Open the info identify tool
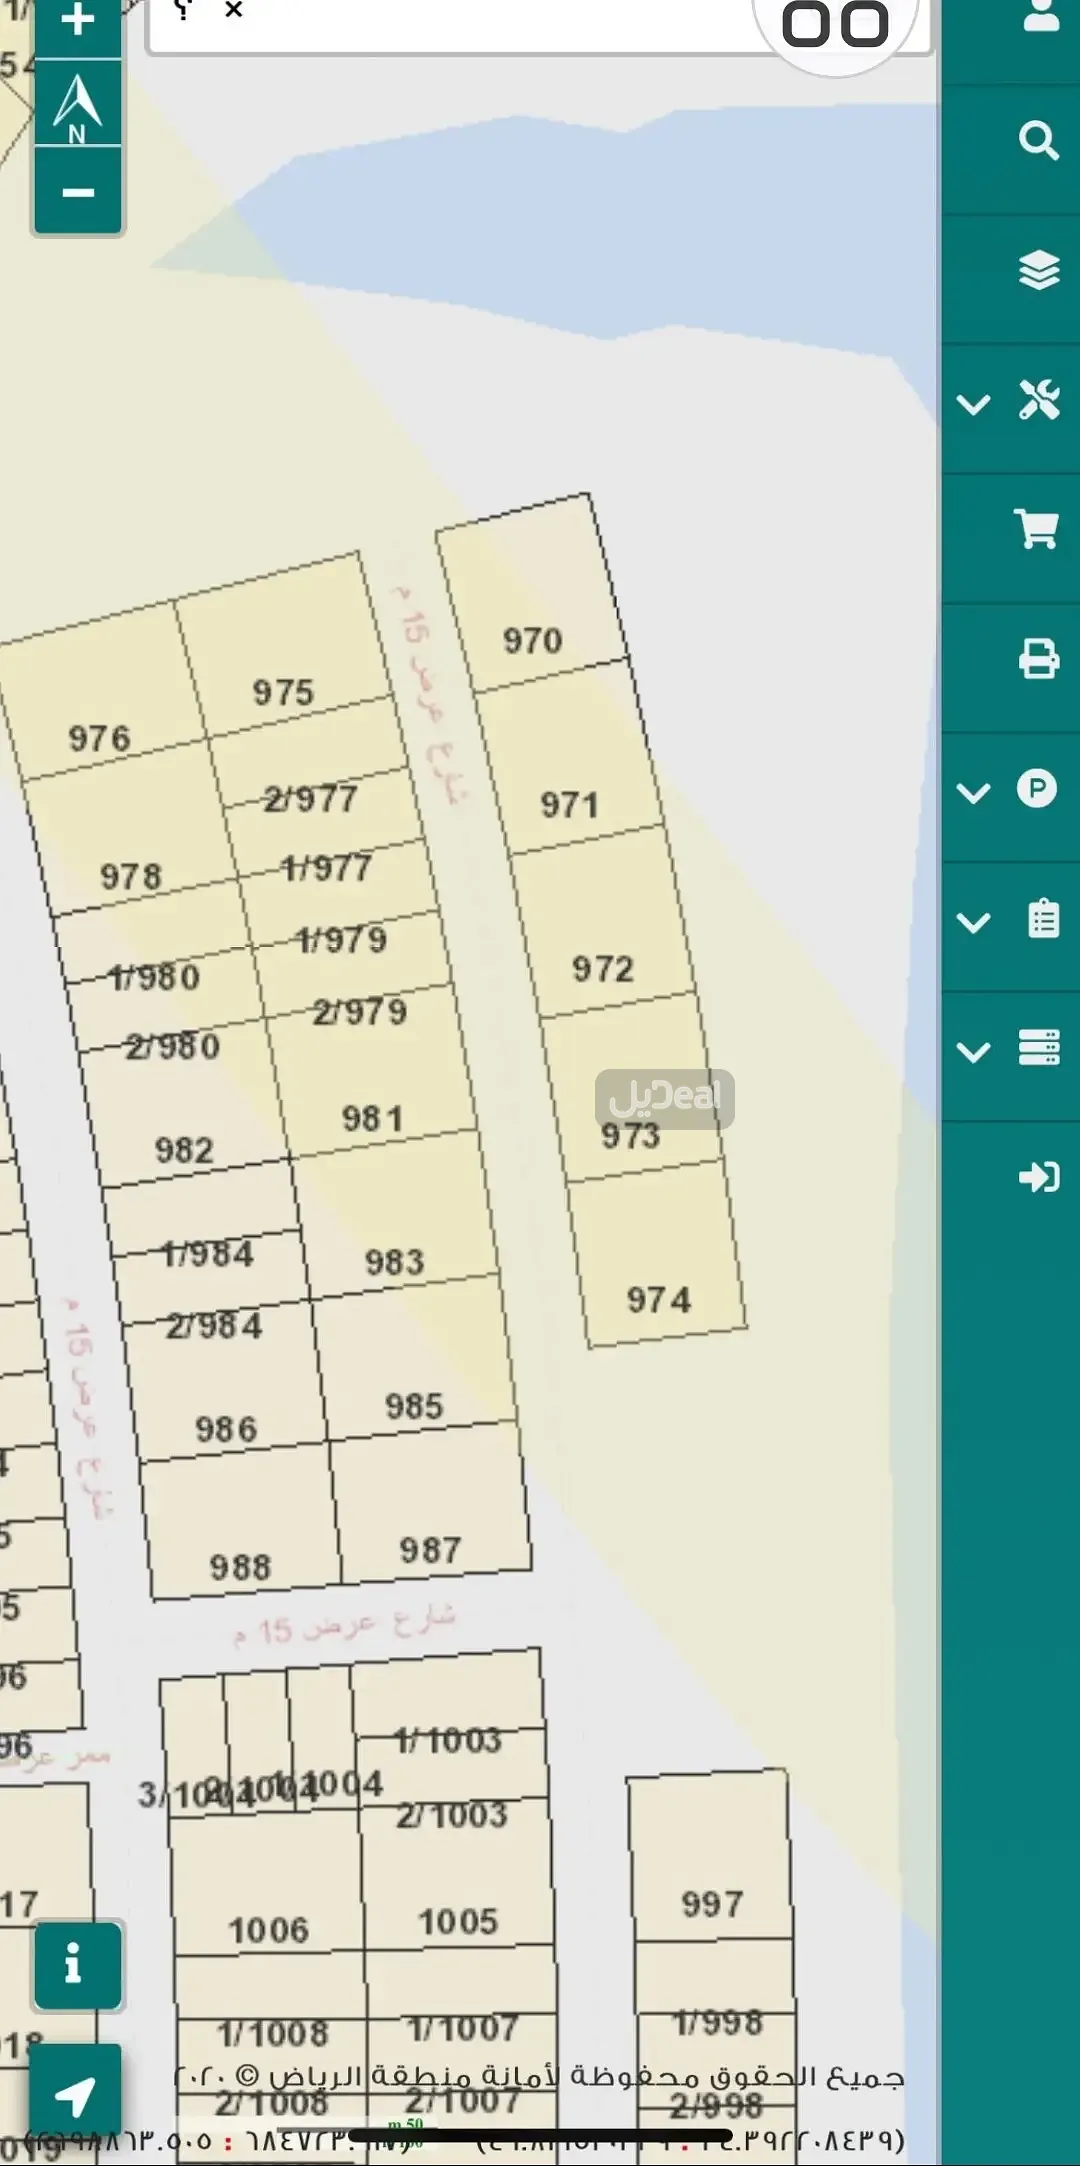Image resolution: width=1080 pixels, height=2166 pixels. [x=74, y=1964]
